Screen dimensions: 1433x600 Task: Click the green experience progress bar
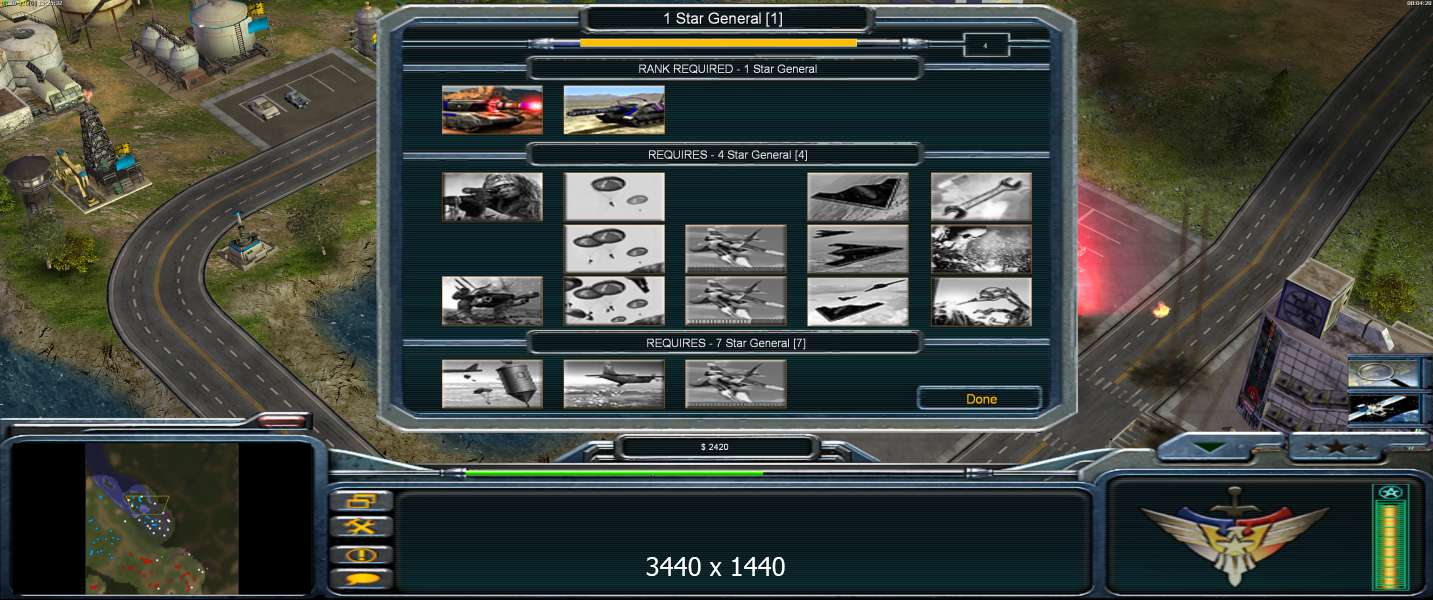pos(614,473)
